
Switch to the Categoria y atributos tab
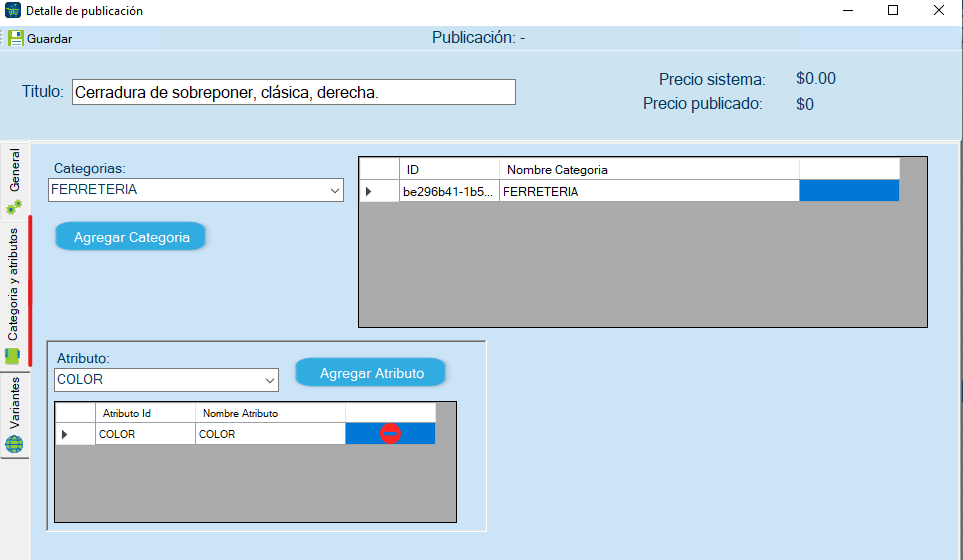[x=14, y=294]
